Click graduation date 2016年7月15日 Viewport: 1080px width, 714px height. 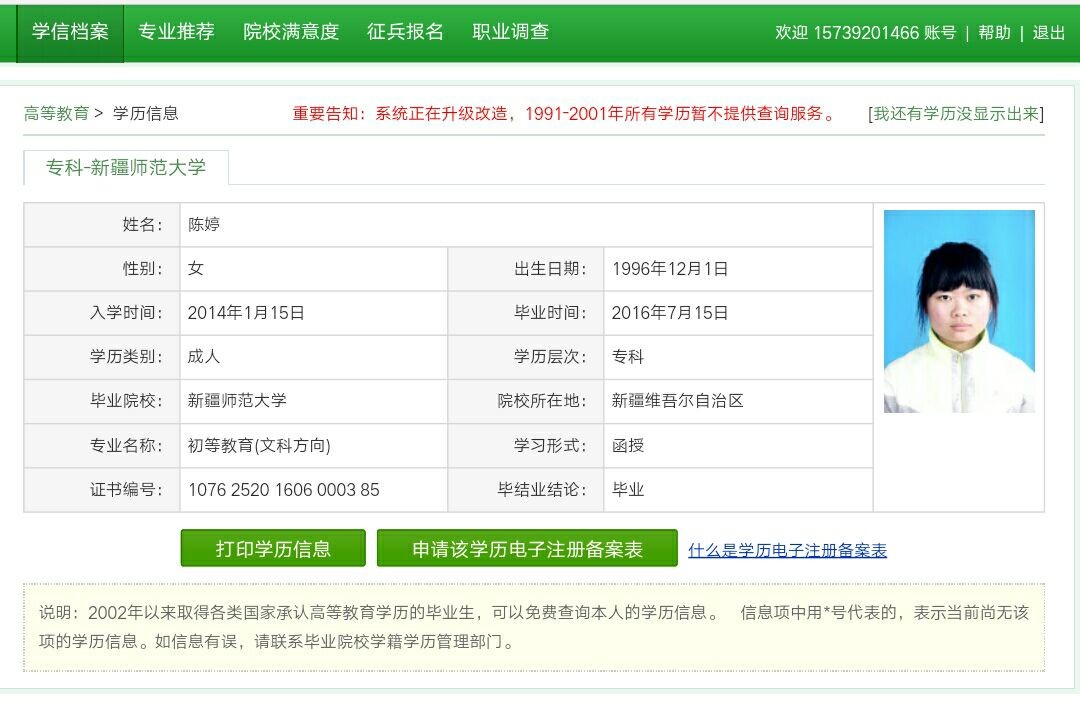point(669,313)
